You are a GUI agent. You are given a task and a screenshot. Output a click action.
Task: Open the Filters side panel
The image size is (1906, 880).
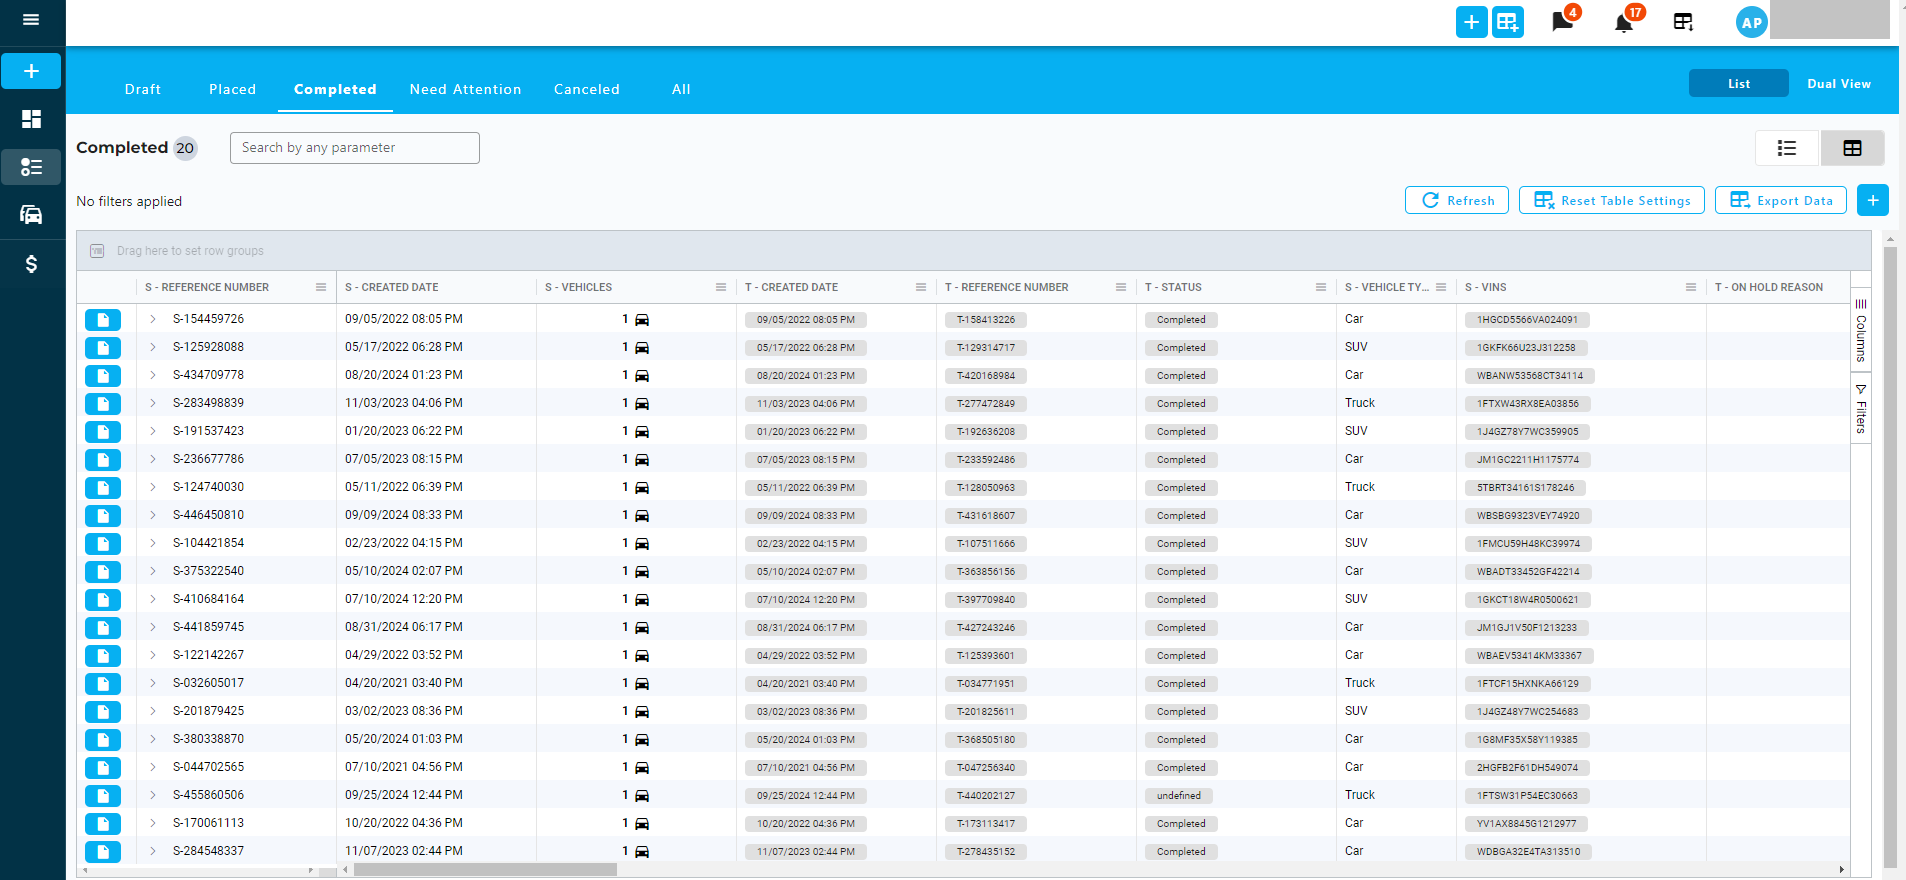click(1861, 408)
